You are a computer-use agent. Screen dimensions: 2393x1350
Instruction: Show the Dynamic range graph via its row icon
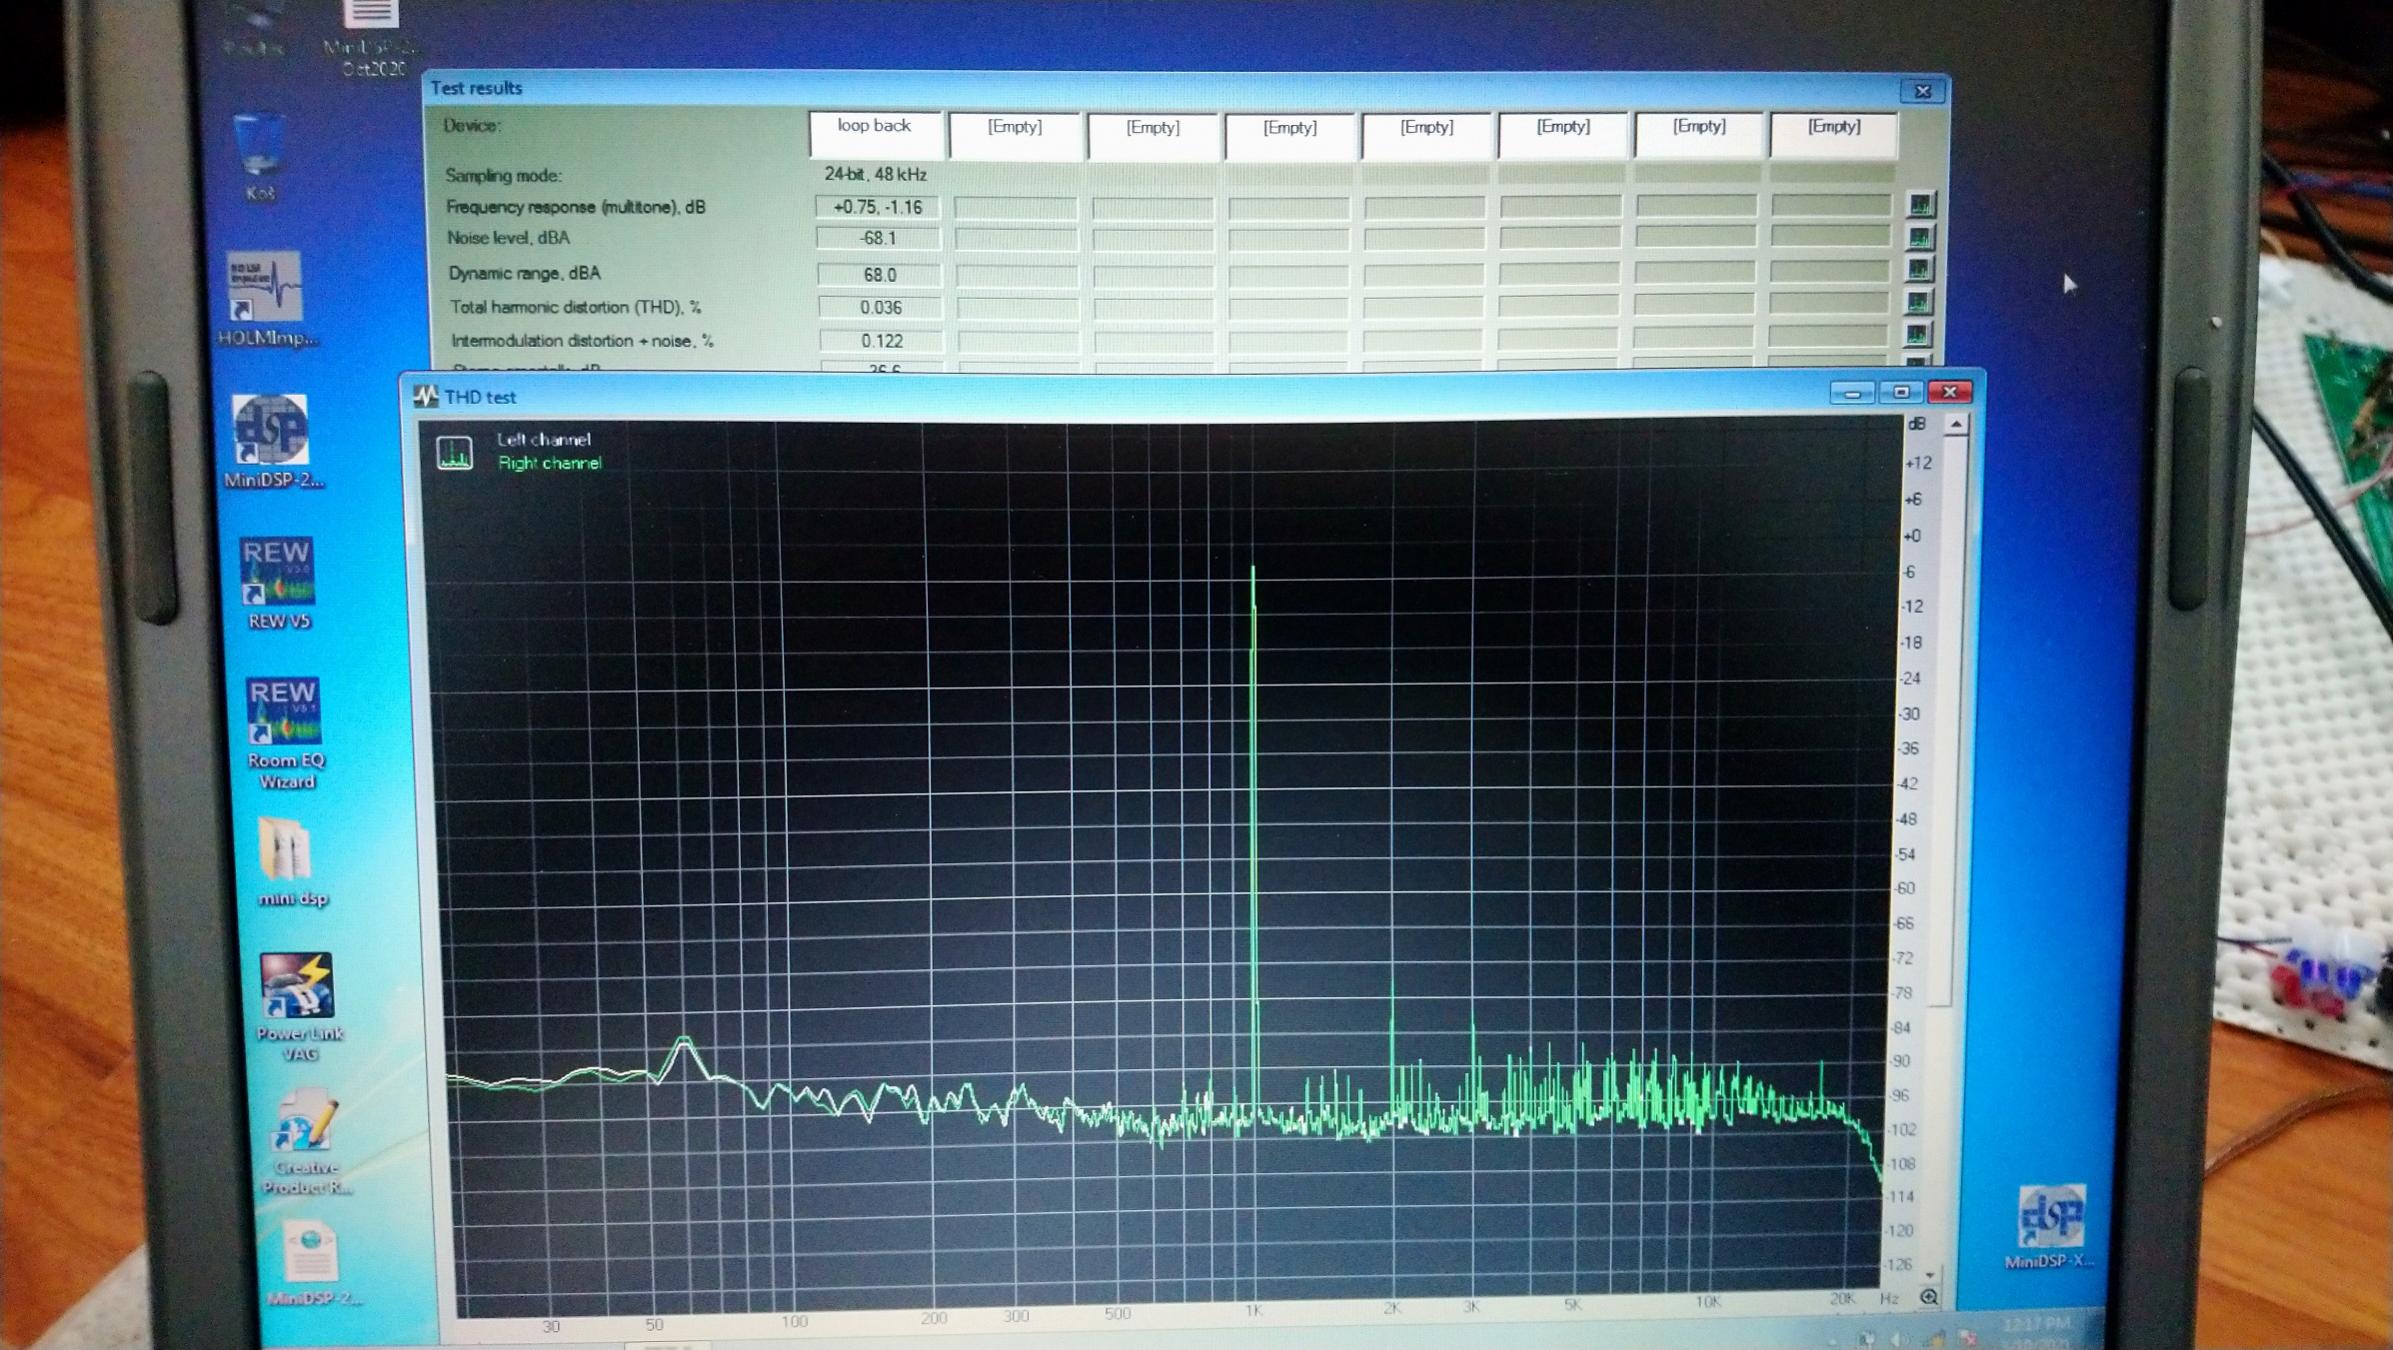click(x=1919, y=270)
